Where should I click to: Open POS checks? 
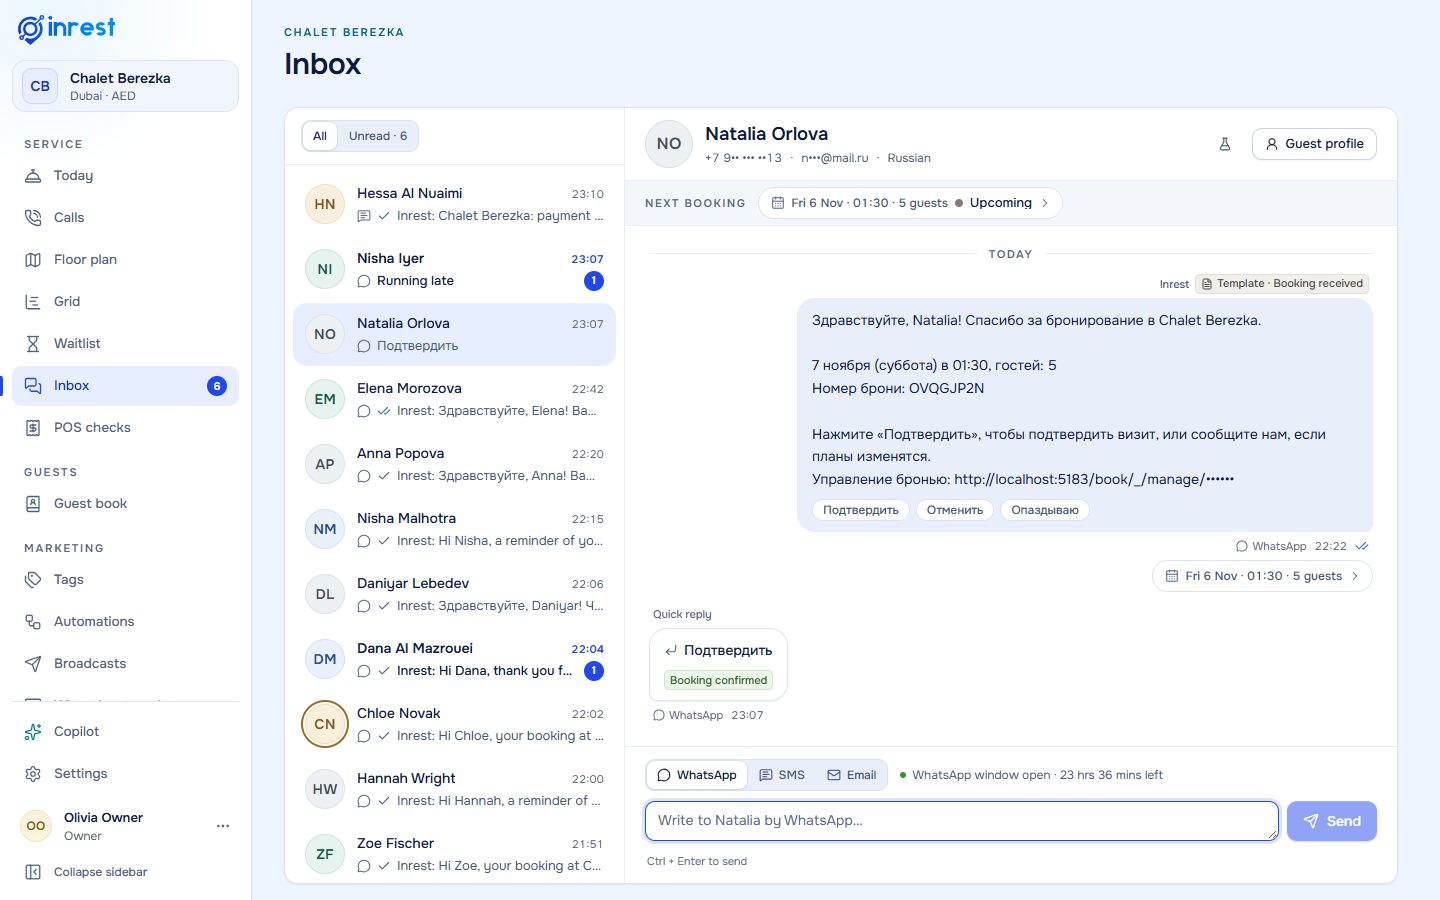125,428
